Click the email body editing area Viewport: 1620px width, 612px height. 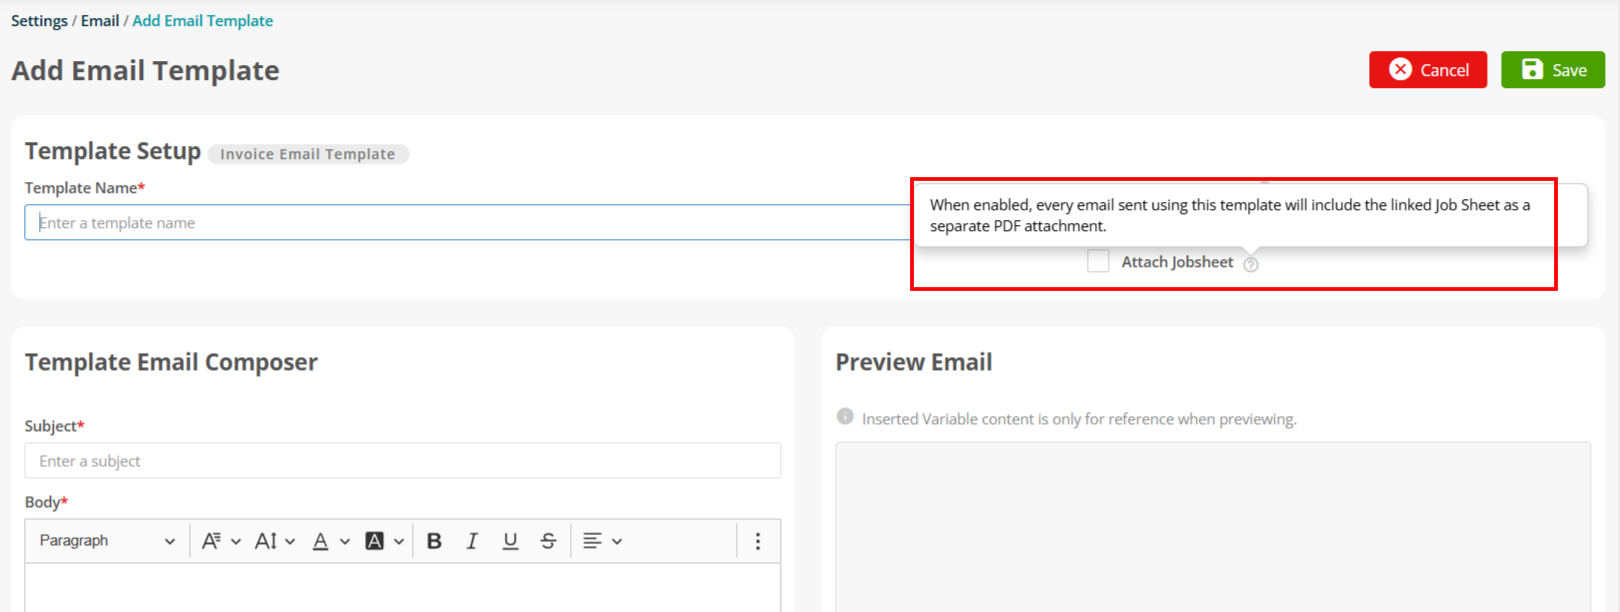(x=402, y=588)
